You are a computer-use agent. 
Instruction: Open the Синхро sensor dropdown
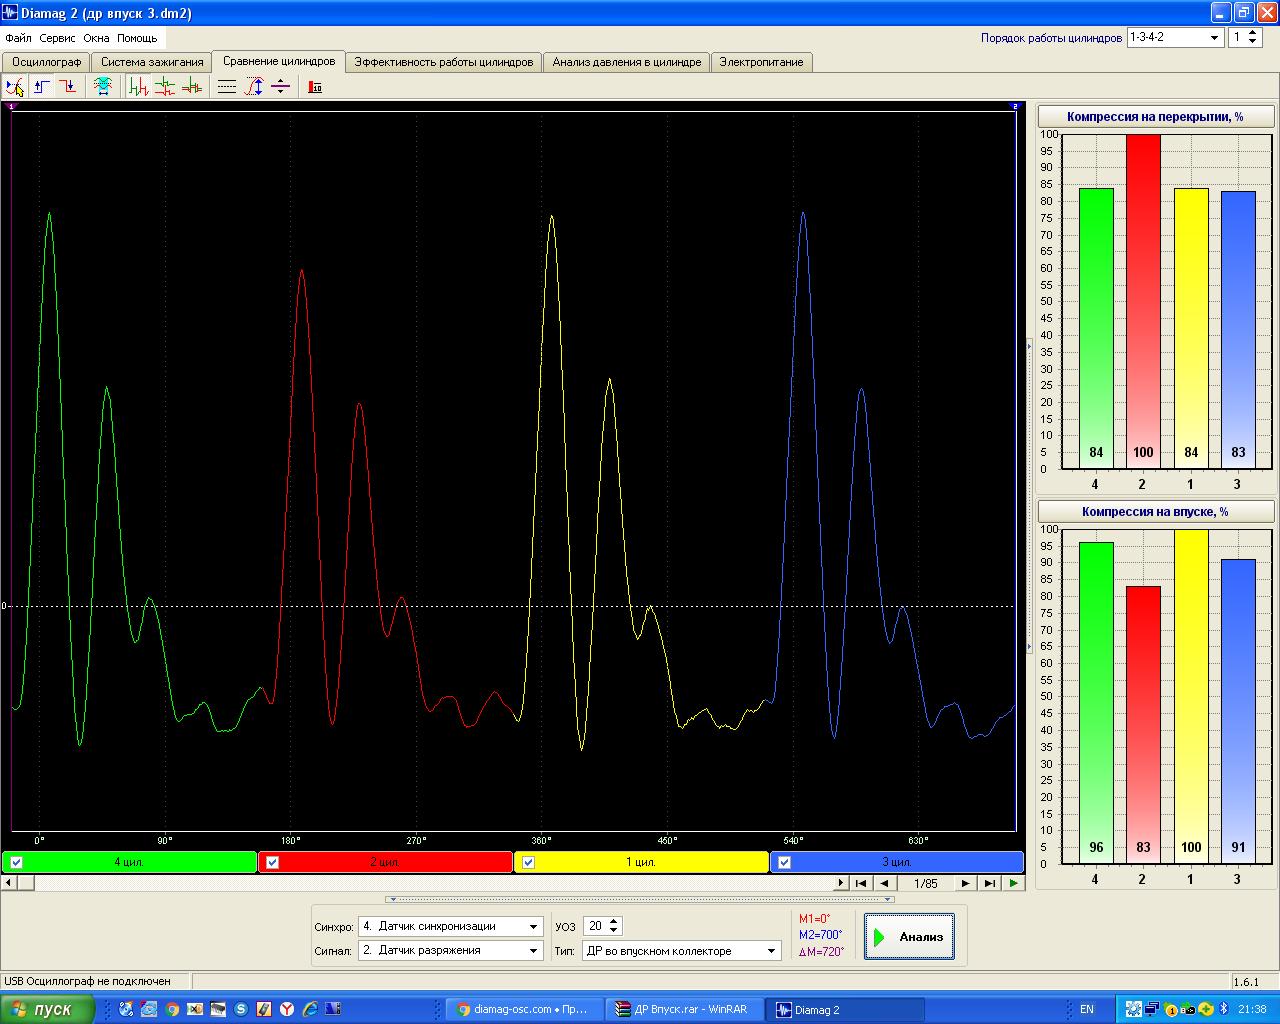pos(533,927)
